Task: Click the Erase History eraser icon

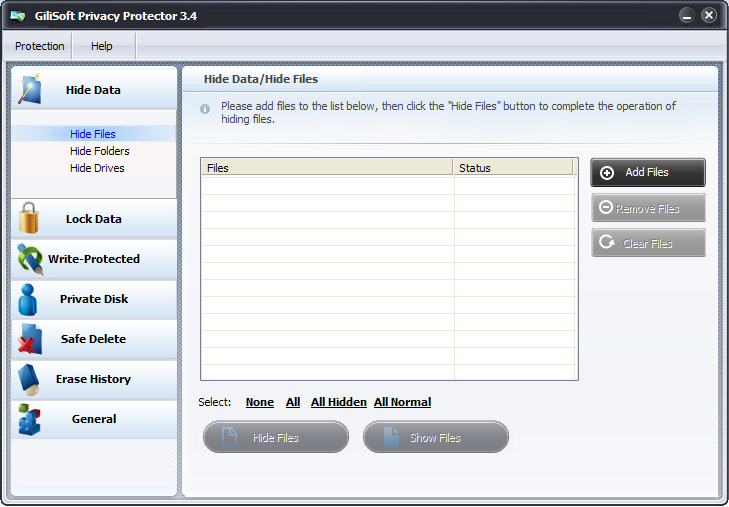Action: [29, 379]
